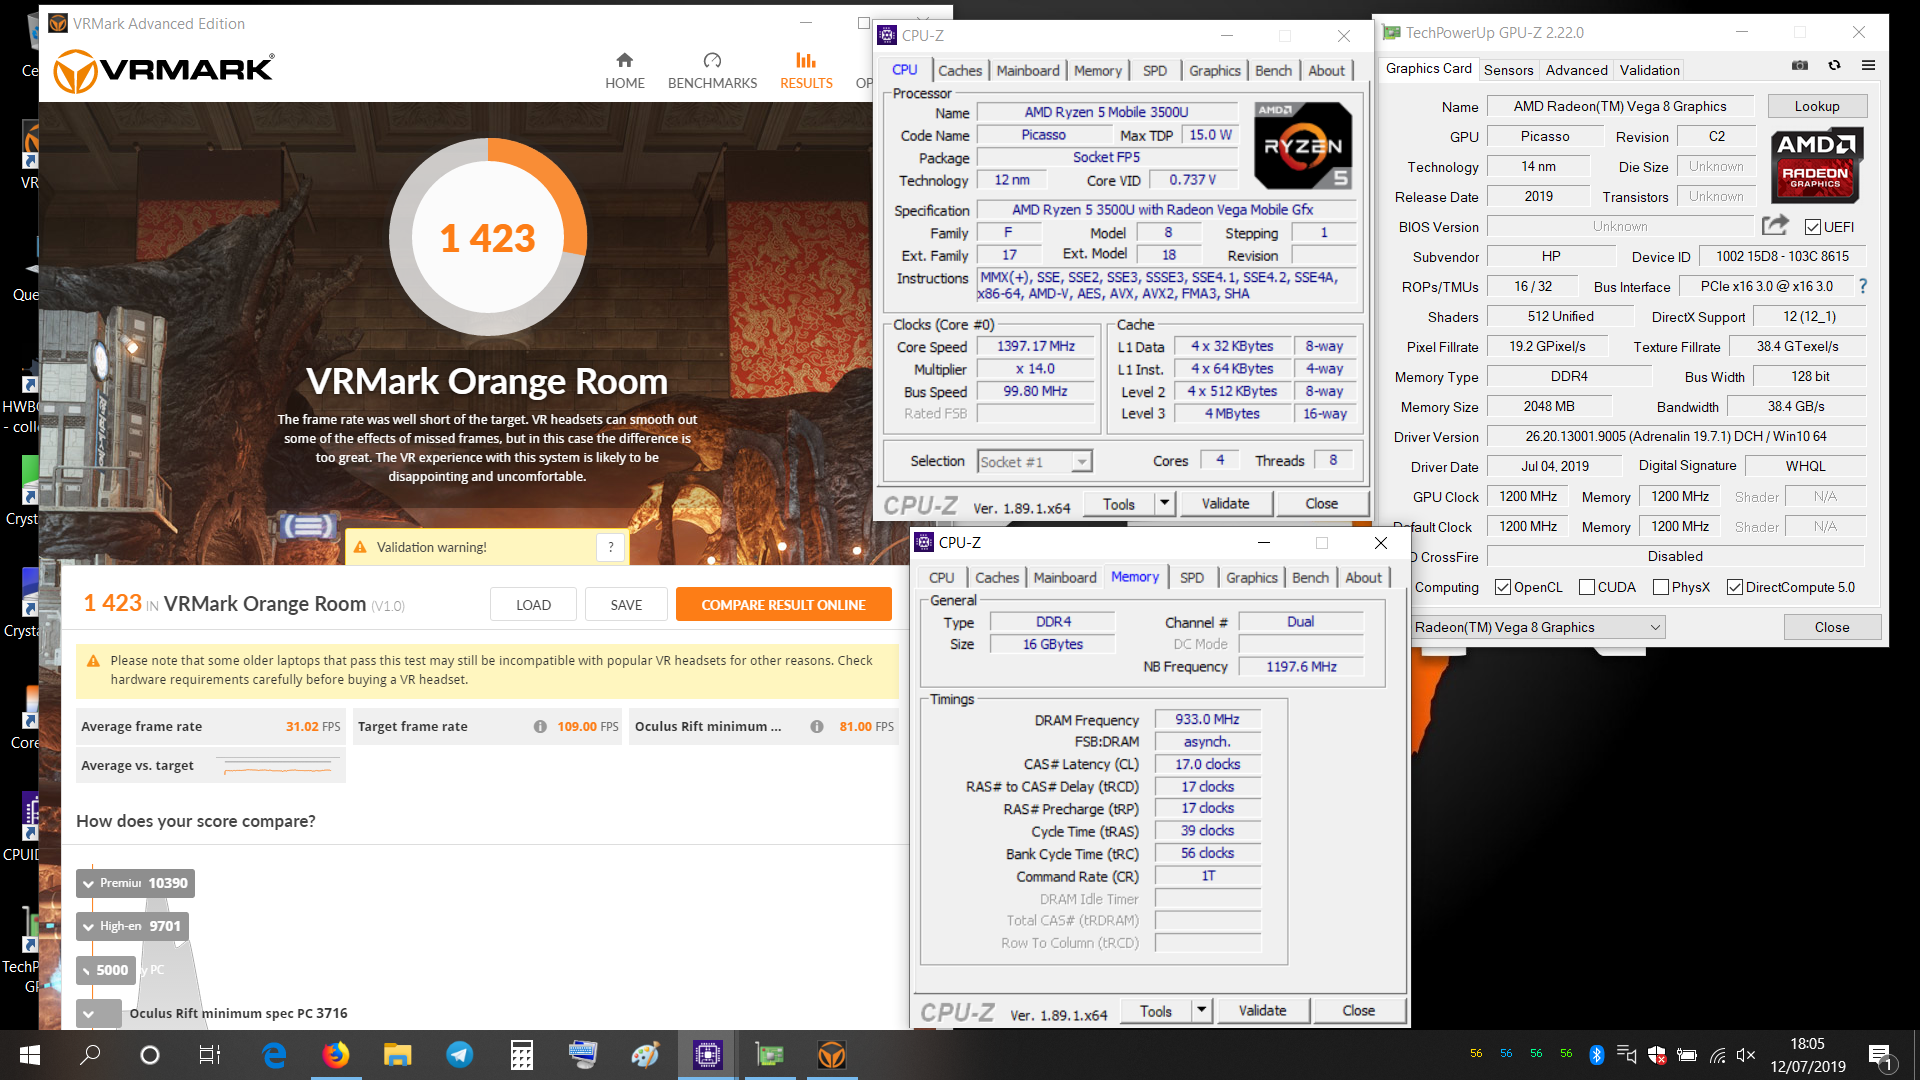
Task: Launch Firefox from the taskbar
Action: (x=336, y=1055)
